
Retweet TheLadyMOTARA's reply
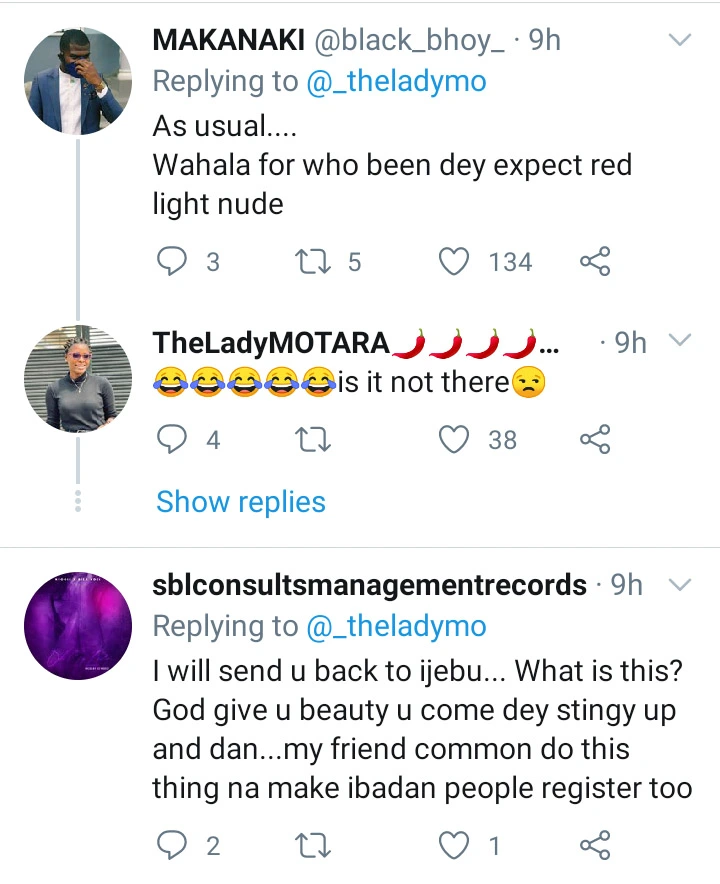pos(312,438)
